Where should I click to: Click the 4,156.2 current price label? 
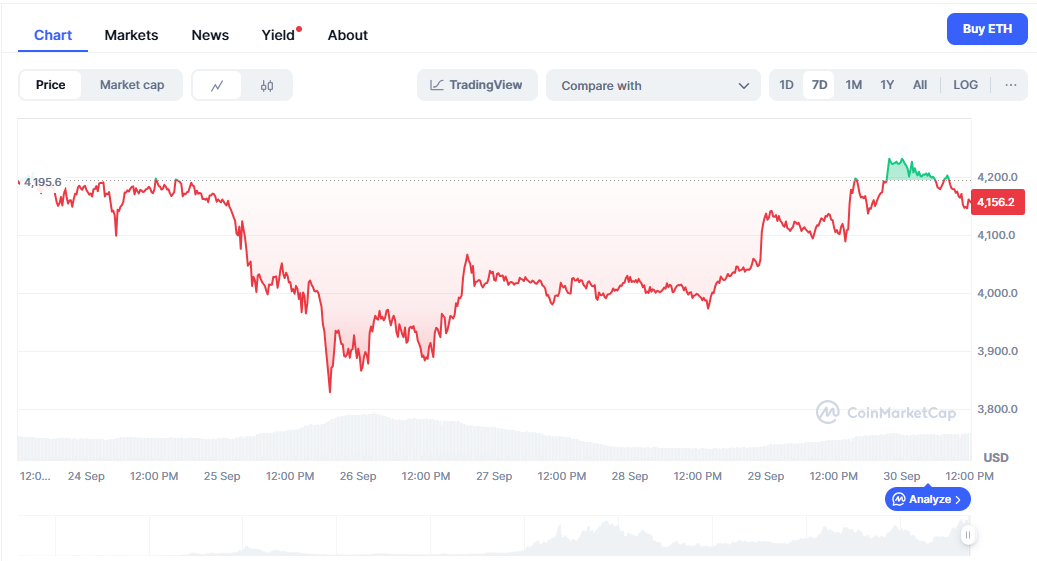tap(996, 202)
